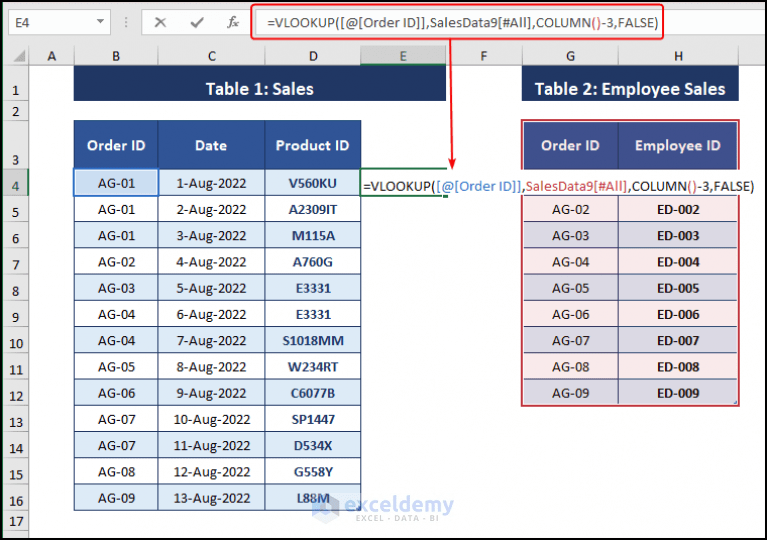The height and width of the screenshot is (540, 767).
Task: Click the employee cell 'ED-005'
Action: (x=678, y=288)
